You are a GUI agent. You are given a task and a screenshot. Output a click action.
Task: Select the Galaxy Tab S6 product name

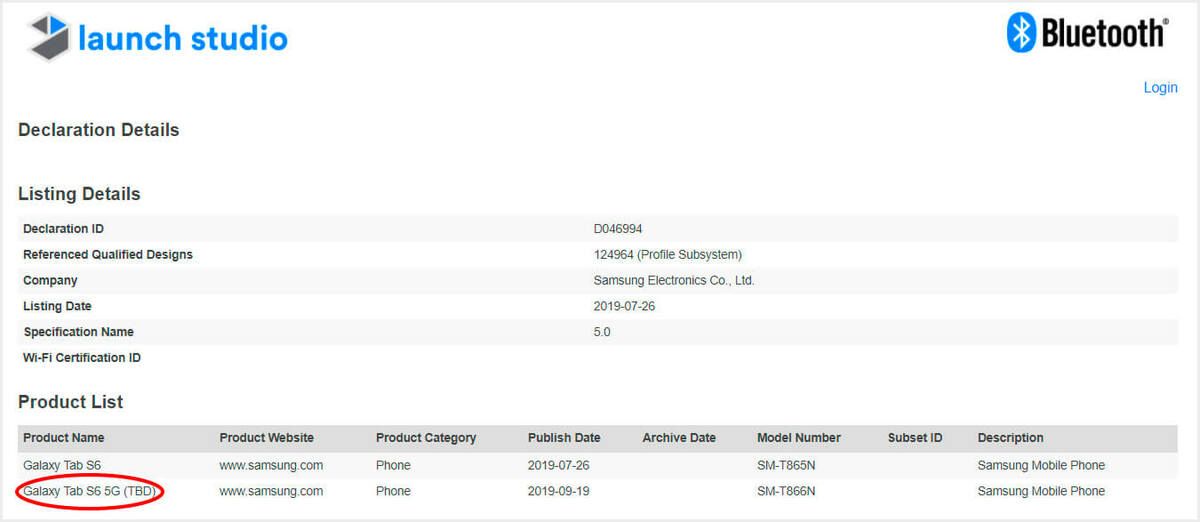tap(62, 465)
